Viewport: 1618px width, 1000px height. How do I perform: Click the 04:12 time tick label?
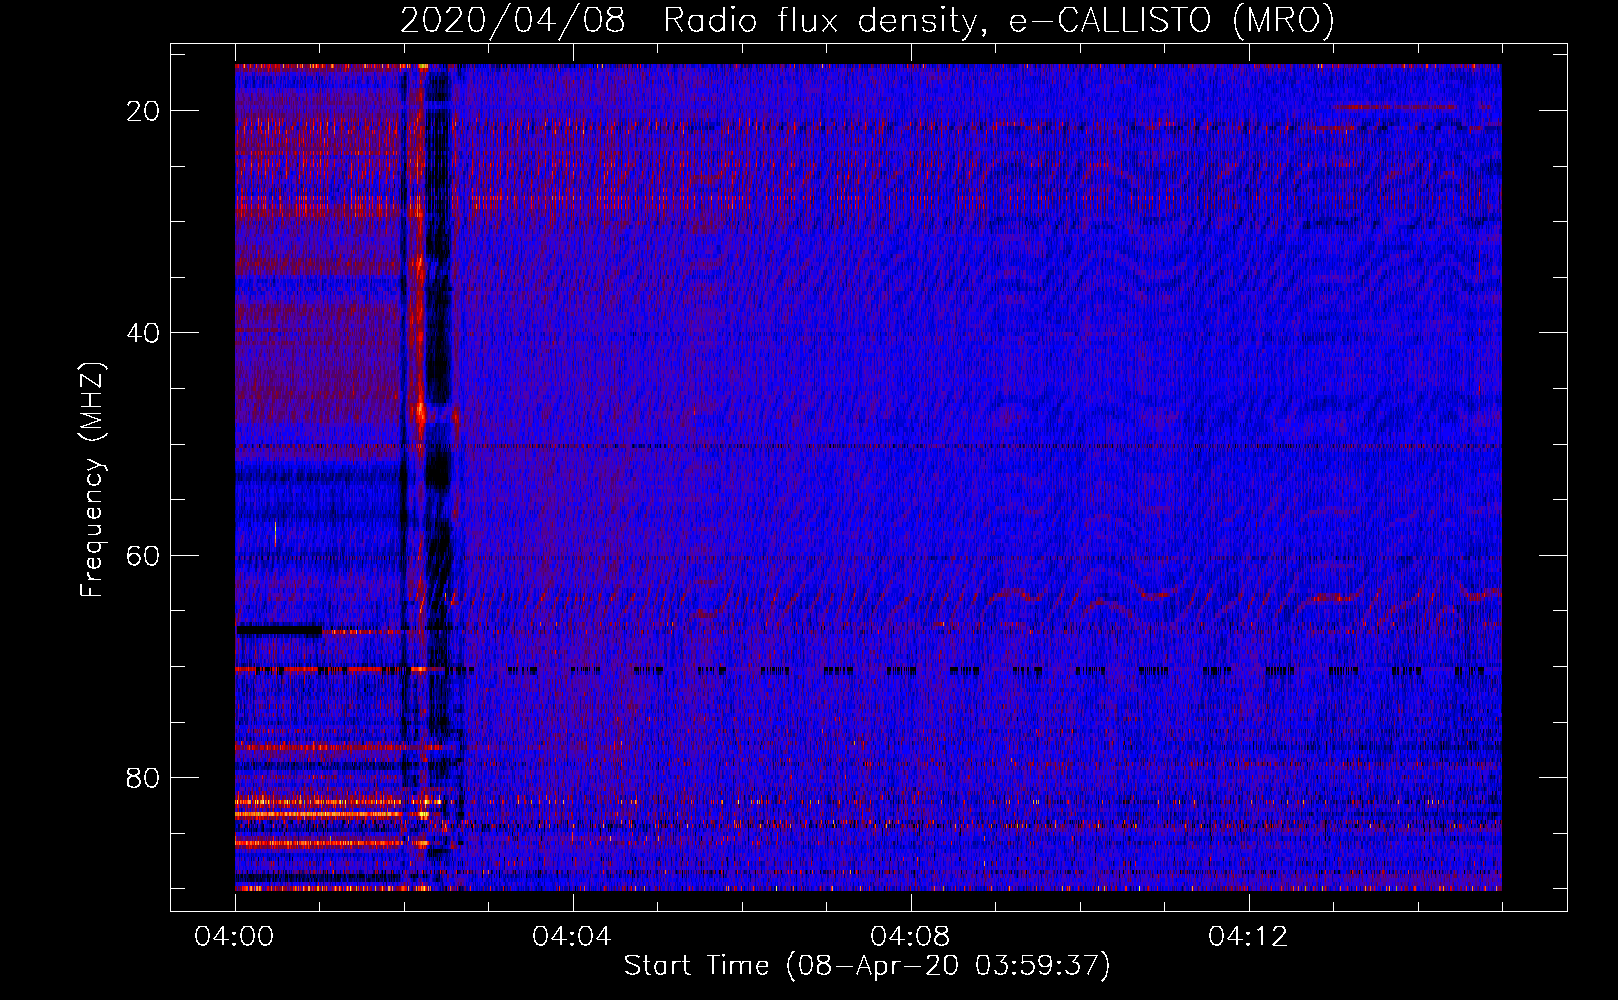1248,936
